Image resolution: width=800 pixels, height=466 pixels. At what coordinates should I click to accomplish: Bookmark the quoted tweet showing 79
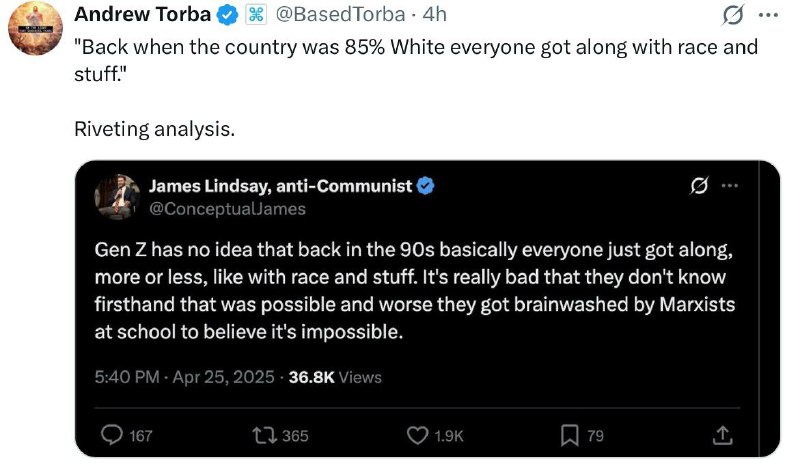[582, 435]
